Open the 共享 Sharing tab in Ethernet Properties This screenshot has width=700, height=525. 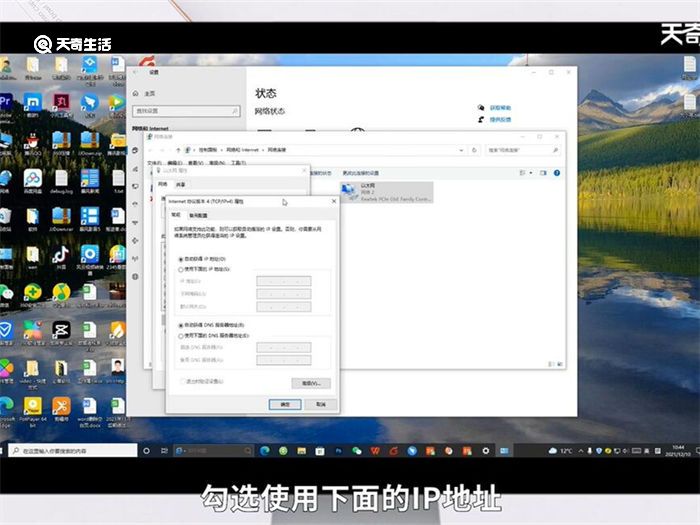[x=180, y=184]
